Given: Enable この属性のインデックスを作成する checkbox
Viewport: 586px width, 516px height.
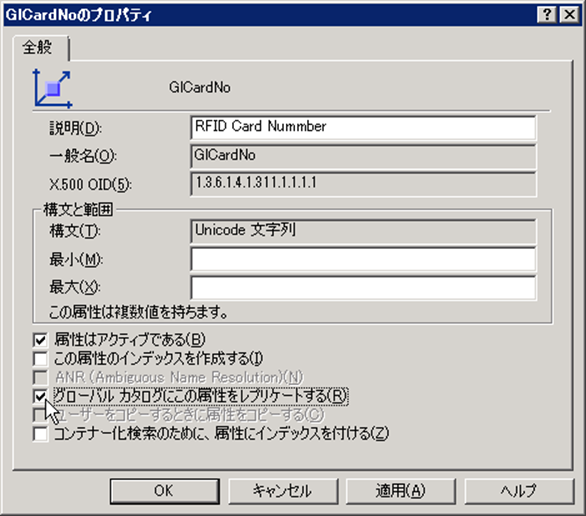Looking at the screenshot, I should pos(40,359).
